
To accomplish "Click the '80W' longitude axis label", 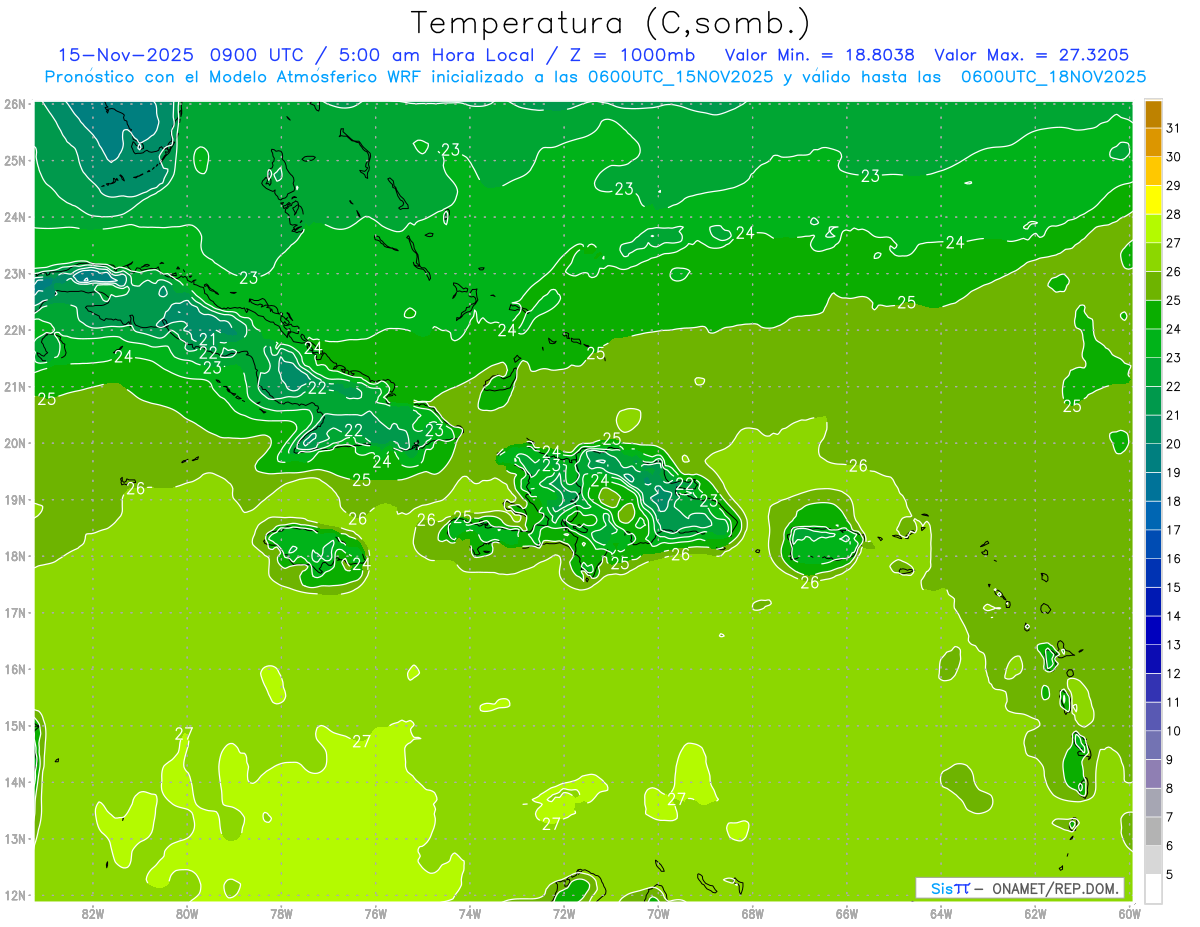I will (x=187, y=913).
